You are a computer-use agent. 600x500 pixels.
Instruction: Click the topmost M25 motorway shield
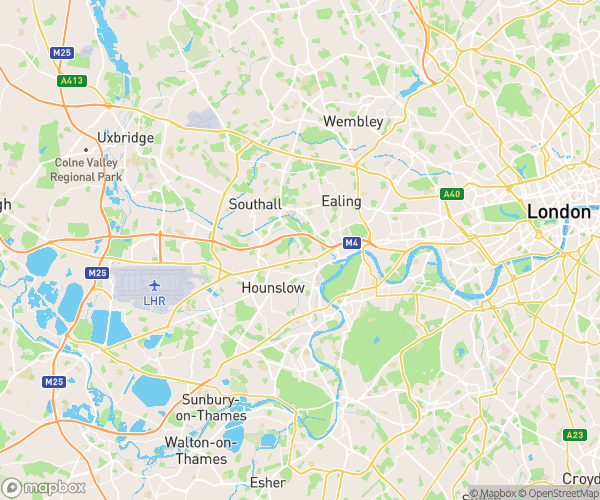(x=62, y=52)
